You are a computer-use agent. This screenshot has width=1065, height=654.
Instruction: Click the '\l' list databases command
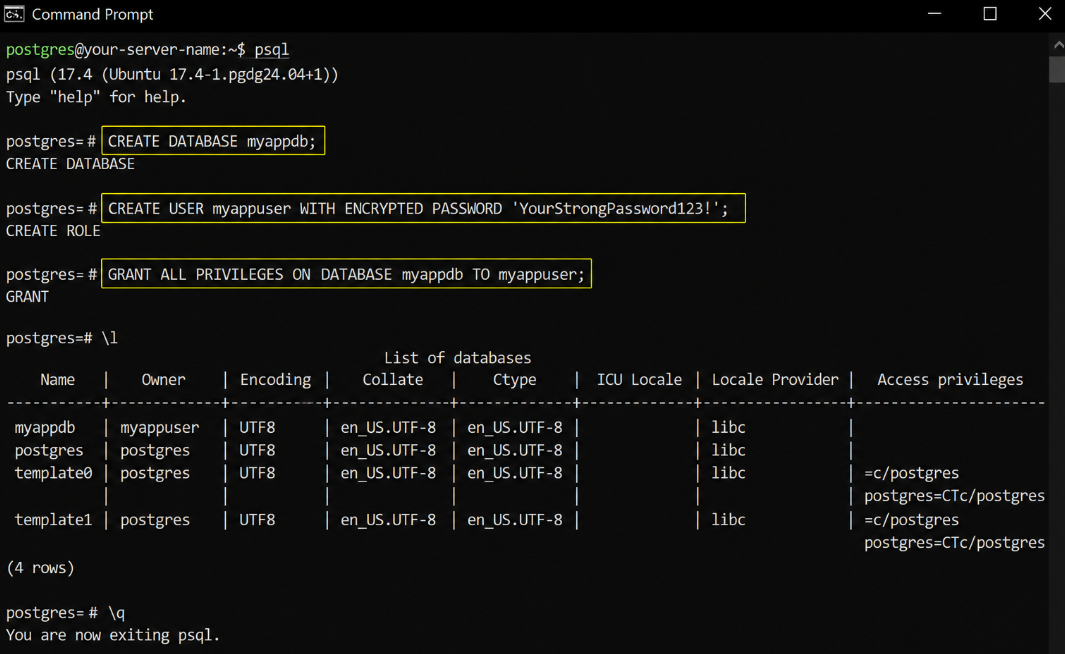(109, 338)
